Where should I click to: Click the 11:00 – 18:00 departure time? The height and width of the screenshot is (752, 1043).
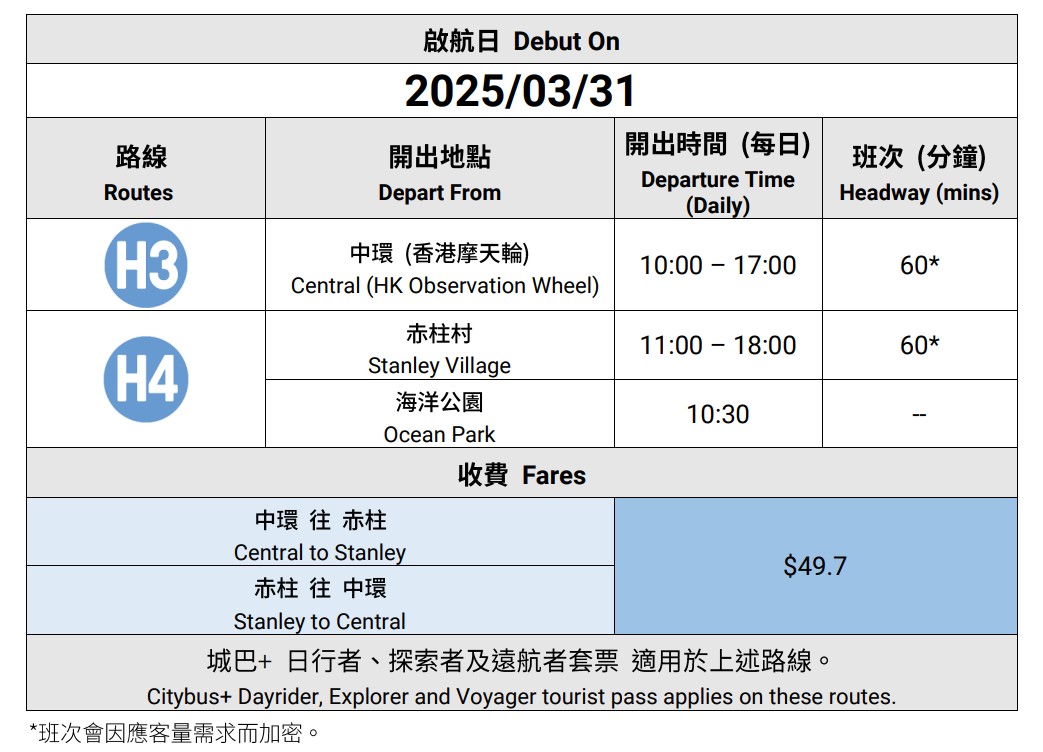click(x=717, y=345)
